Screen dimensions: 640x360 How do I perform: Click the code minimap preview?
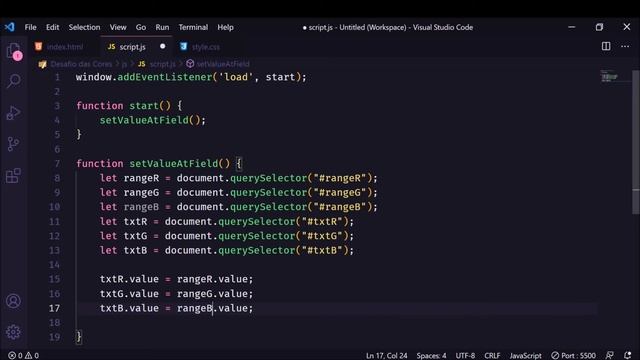(x=610, y=76)
